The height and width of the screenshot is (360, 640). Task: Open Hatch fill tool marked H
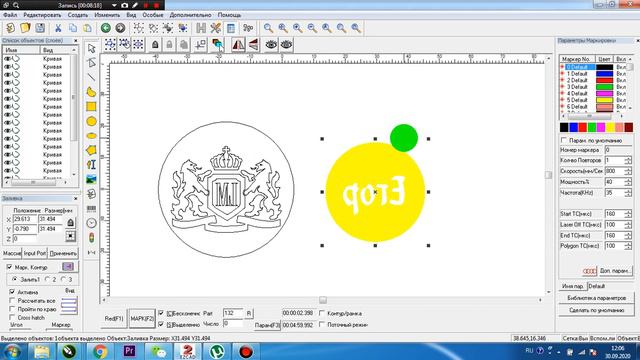[201, 28]
